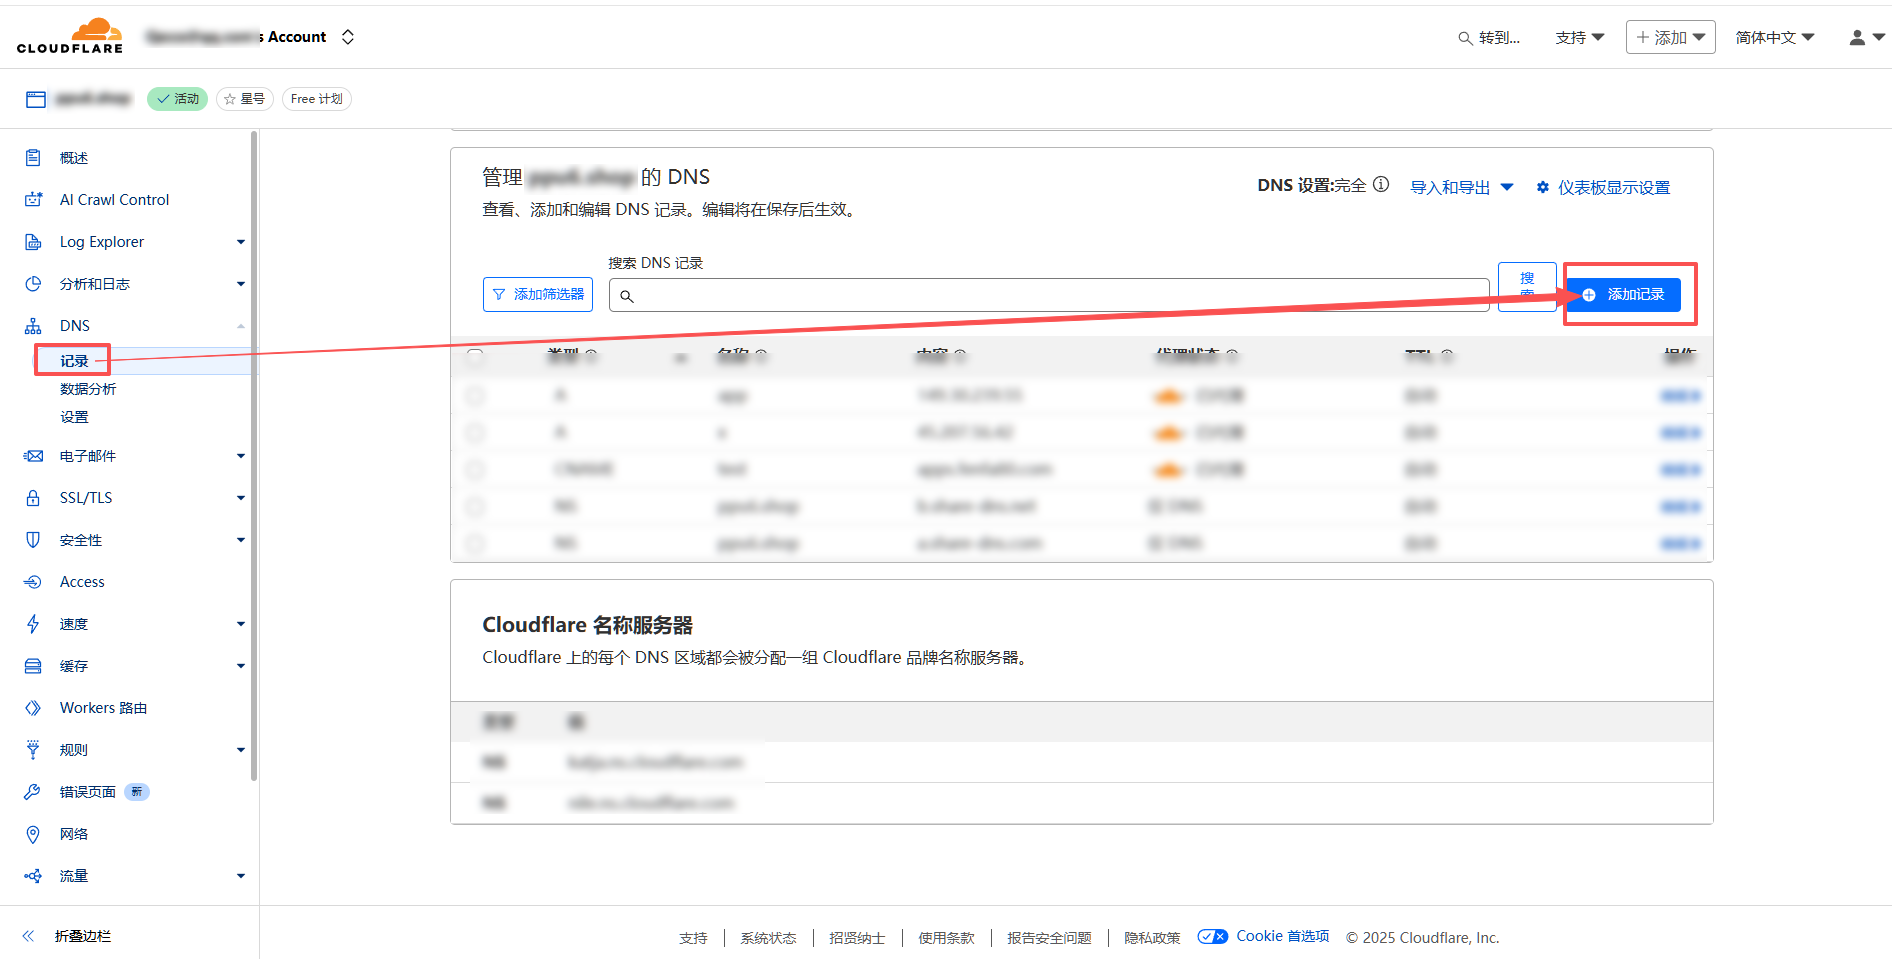Open the 转到 search in header
Image resolution: width=1892 pixels, height=959 pixels.
click(x=1489, y=38)
